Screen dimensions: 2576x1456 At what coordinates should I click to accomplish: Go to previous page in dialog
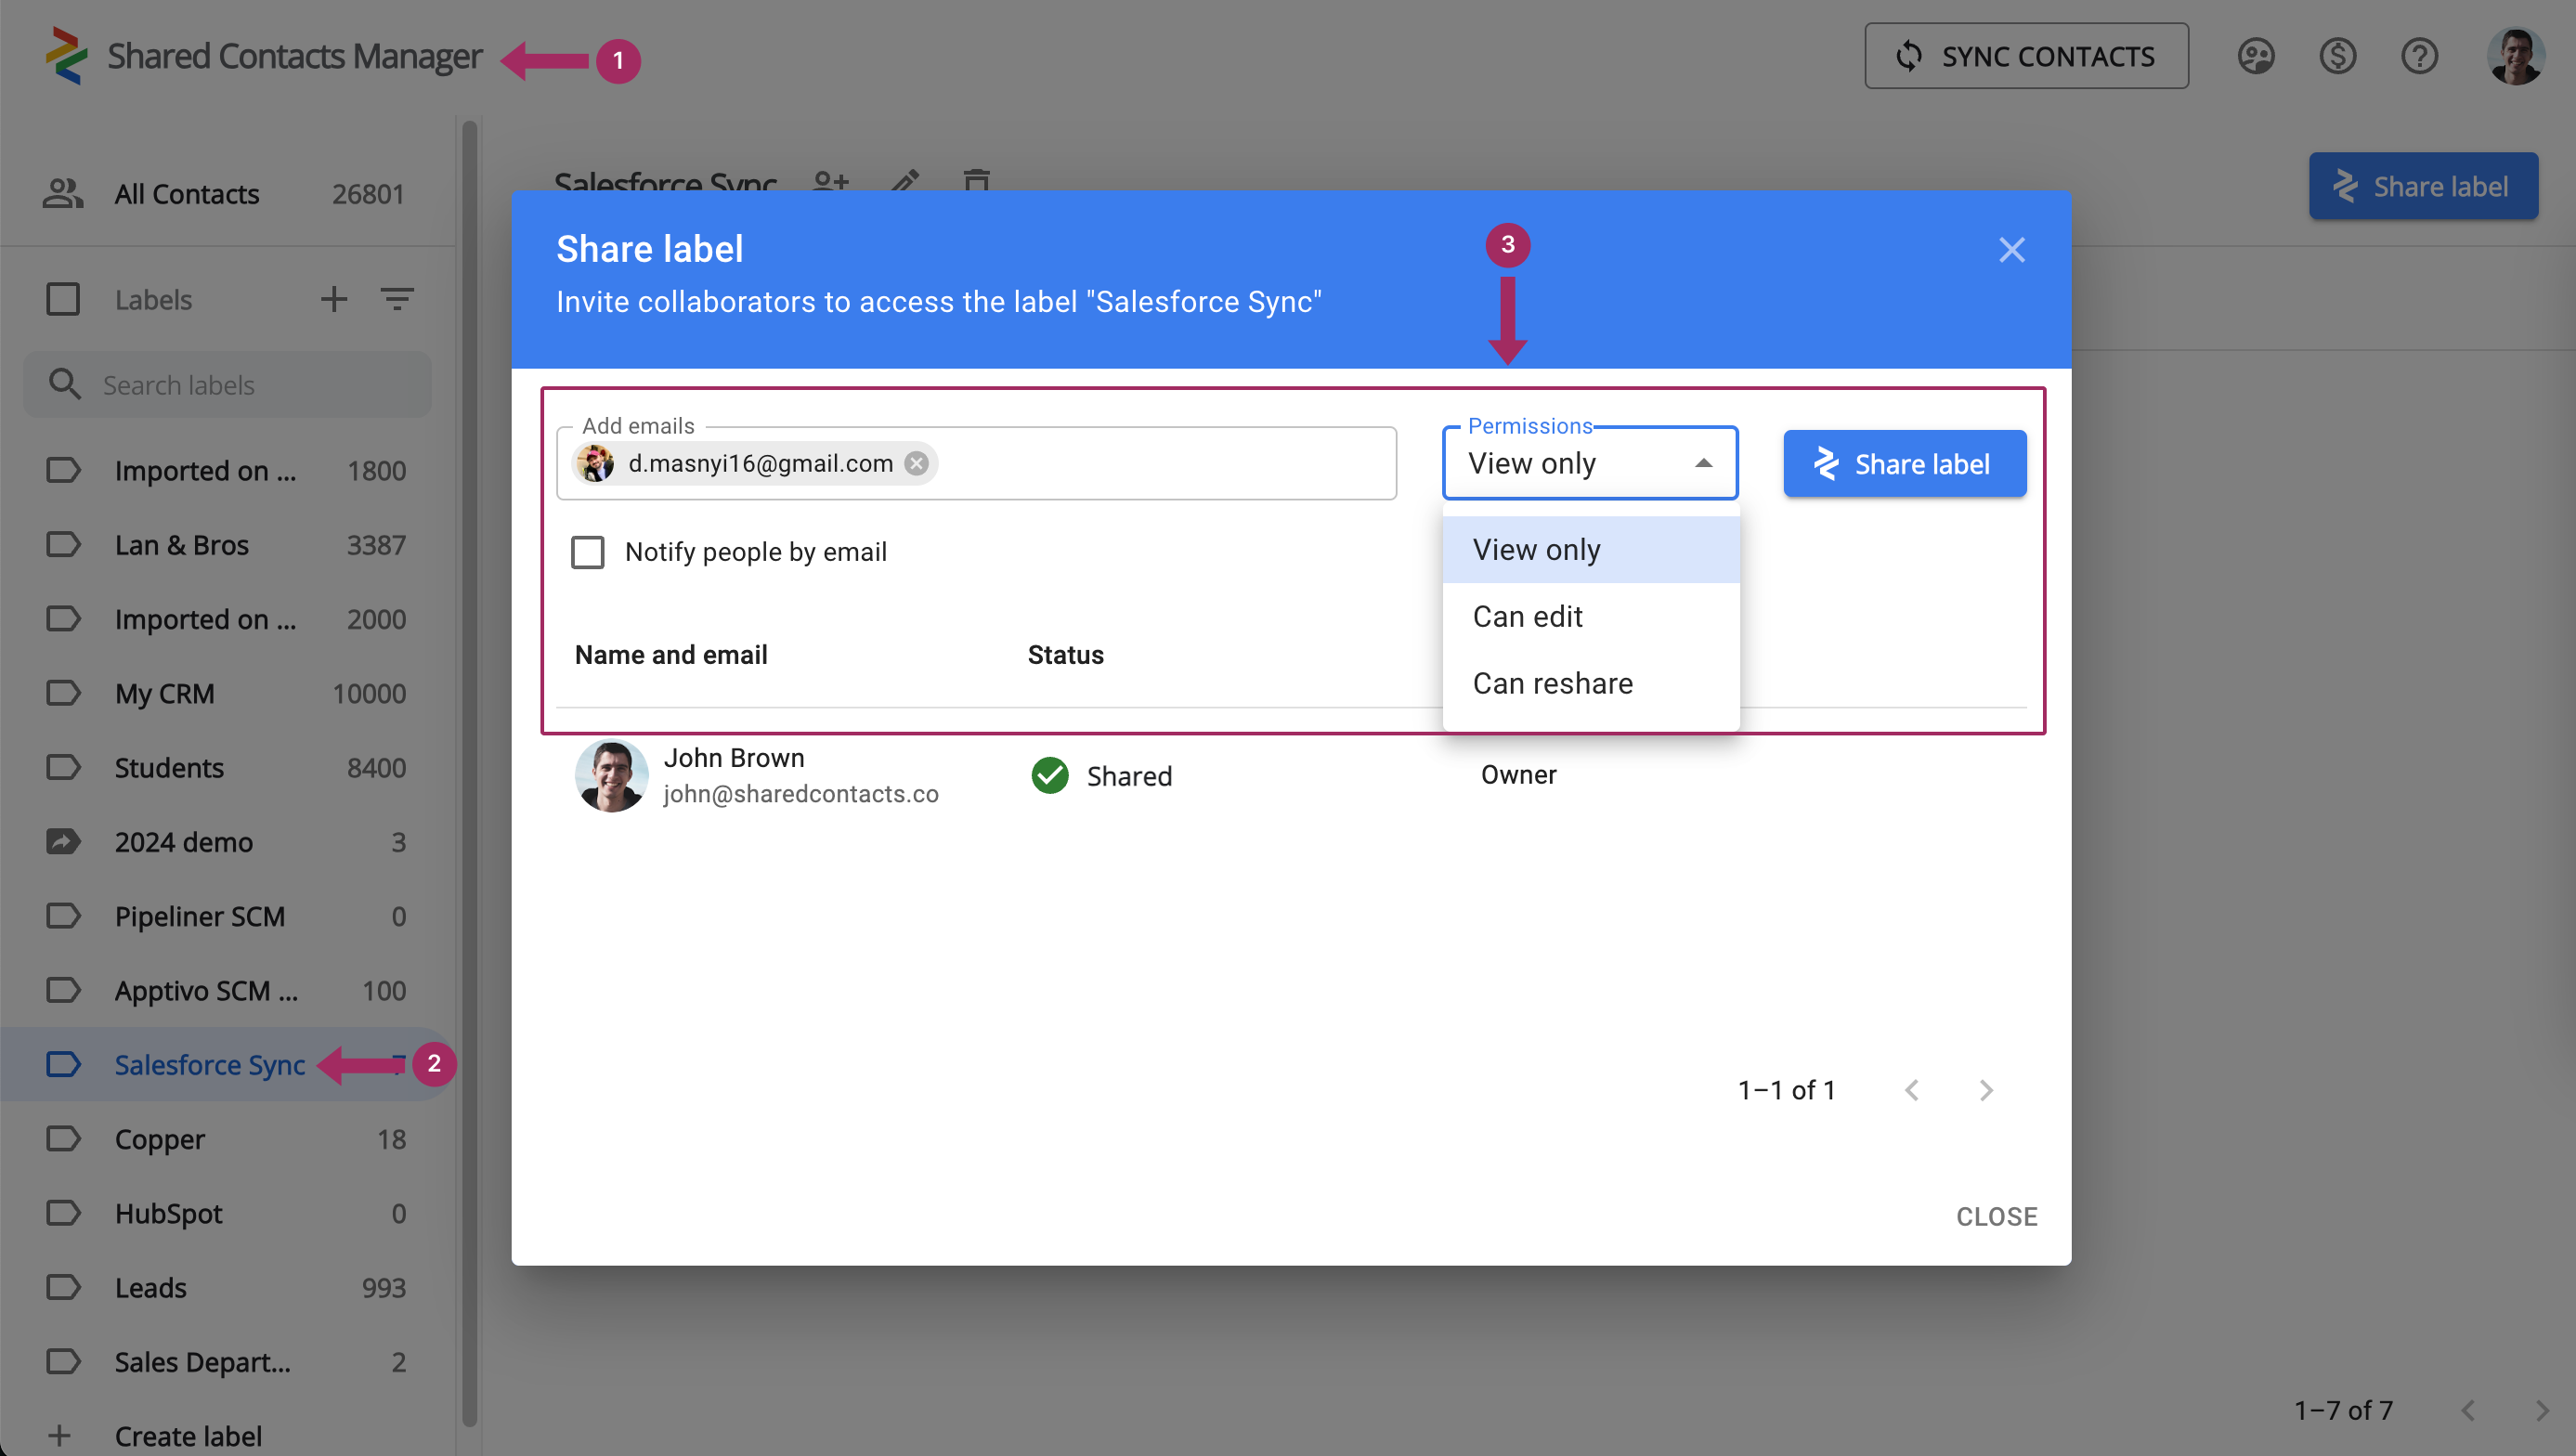pyautogui.click(x=1912, y=1090)
